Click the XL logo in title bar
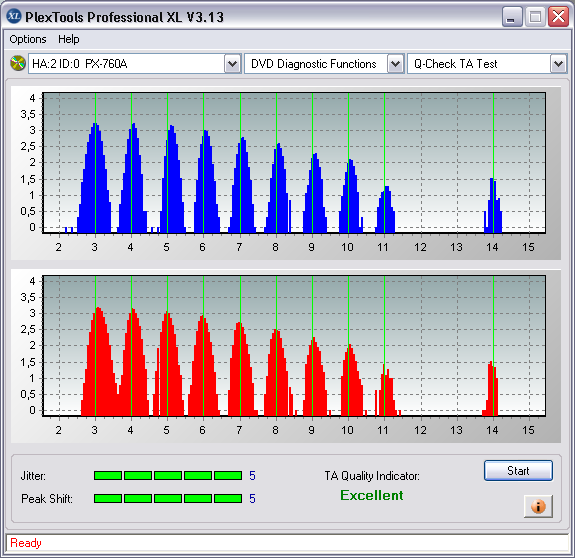 pos(14,16)
